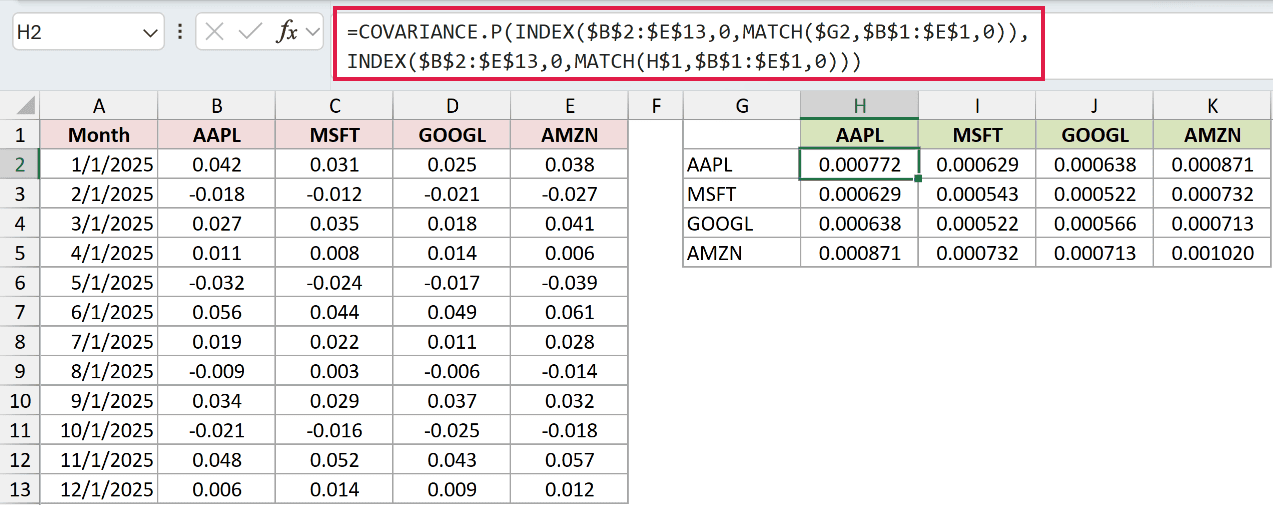
Task: Click the covariance cell 0.000772
Action: click(x=859, y=165)
